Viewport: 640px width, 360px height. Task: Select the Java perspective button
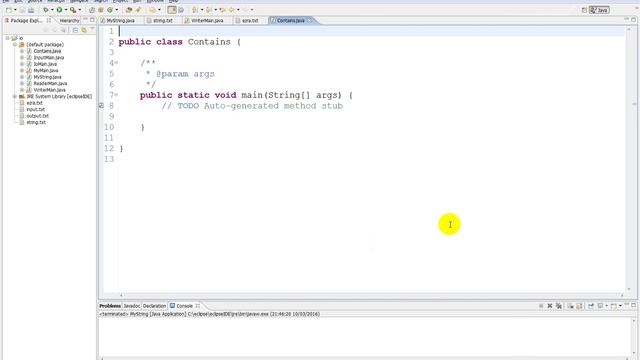(x=599, y=10)
